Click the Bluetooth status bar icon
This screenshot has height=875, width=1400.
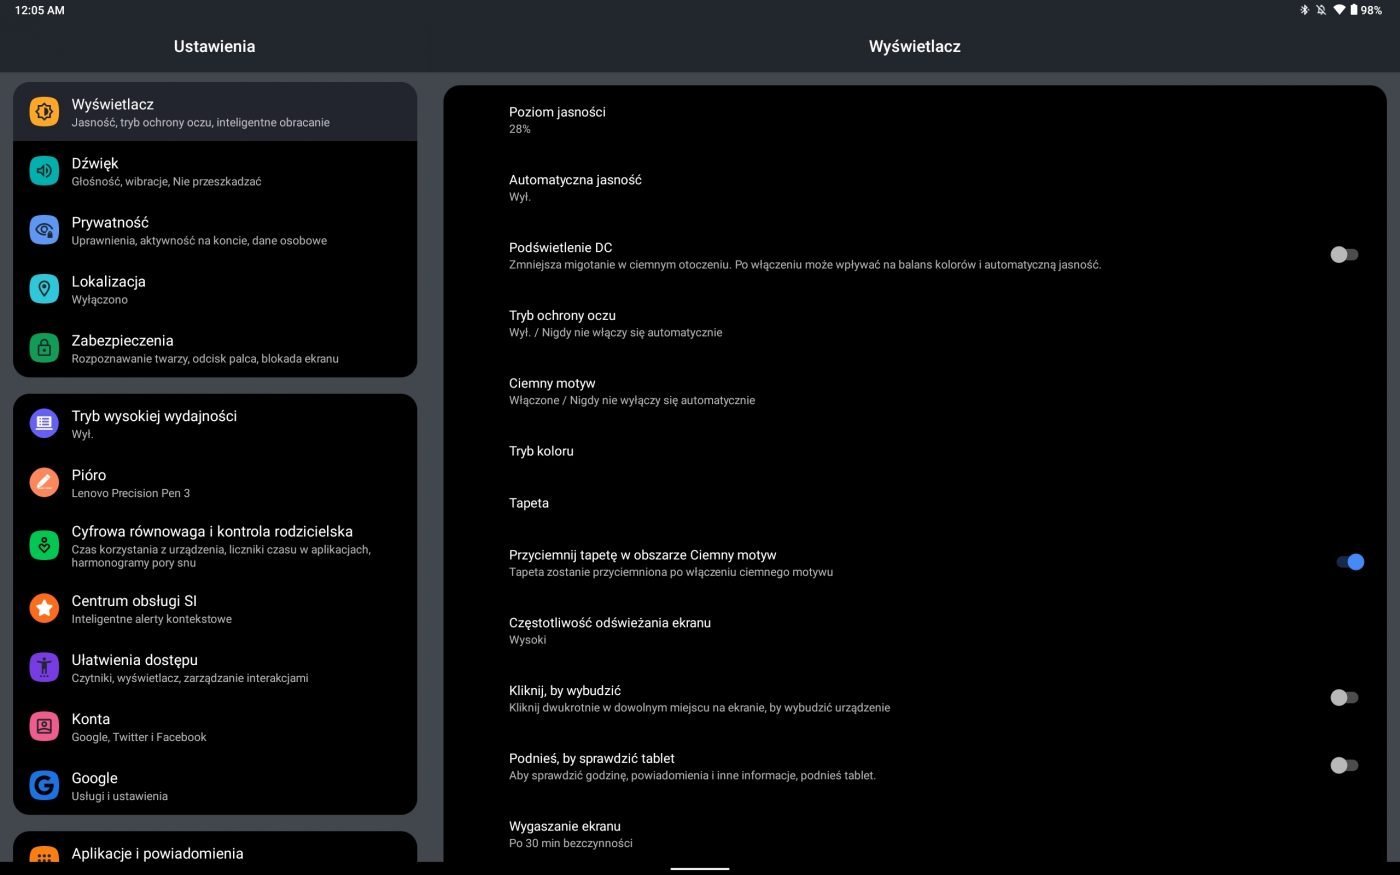1304,10
